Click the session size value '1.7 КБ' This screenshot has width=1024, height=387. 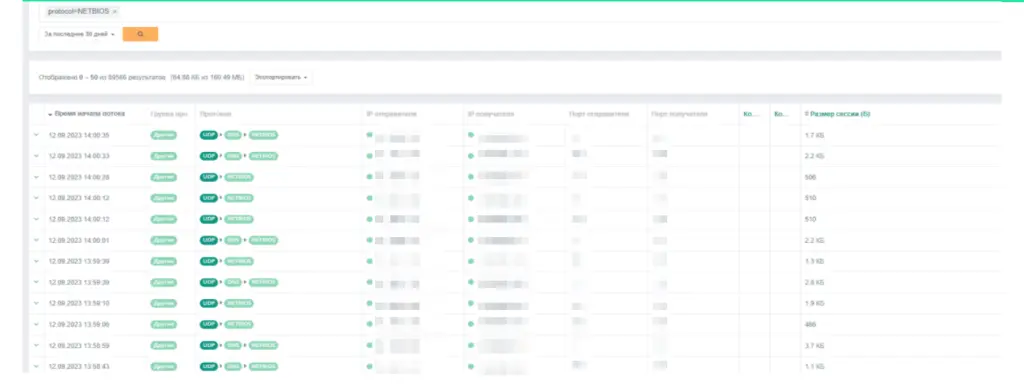pos(814,135)
